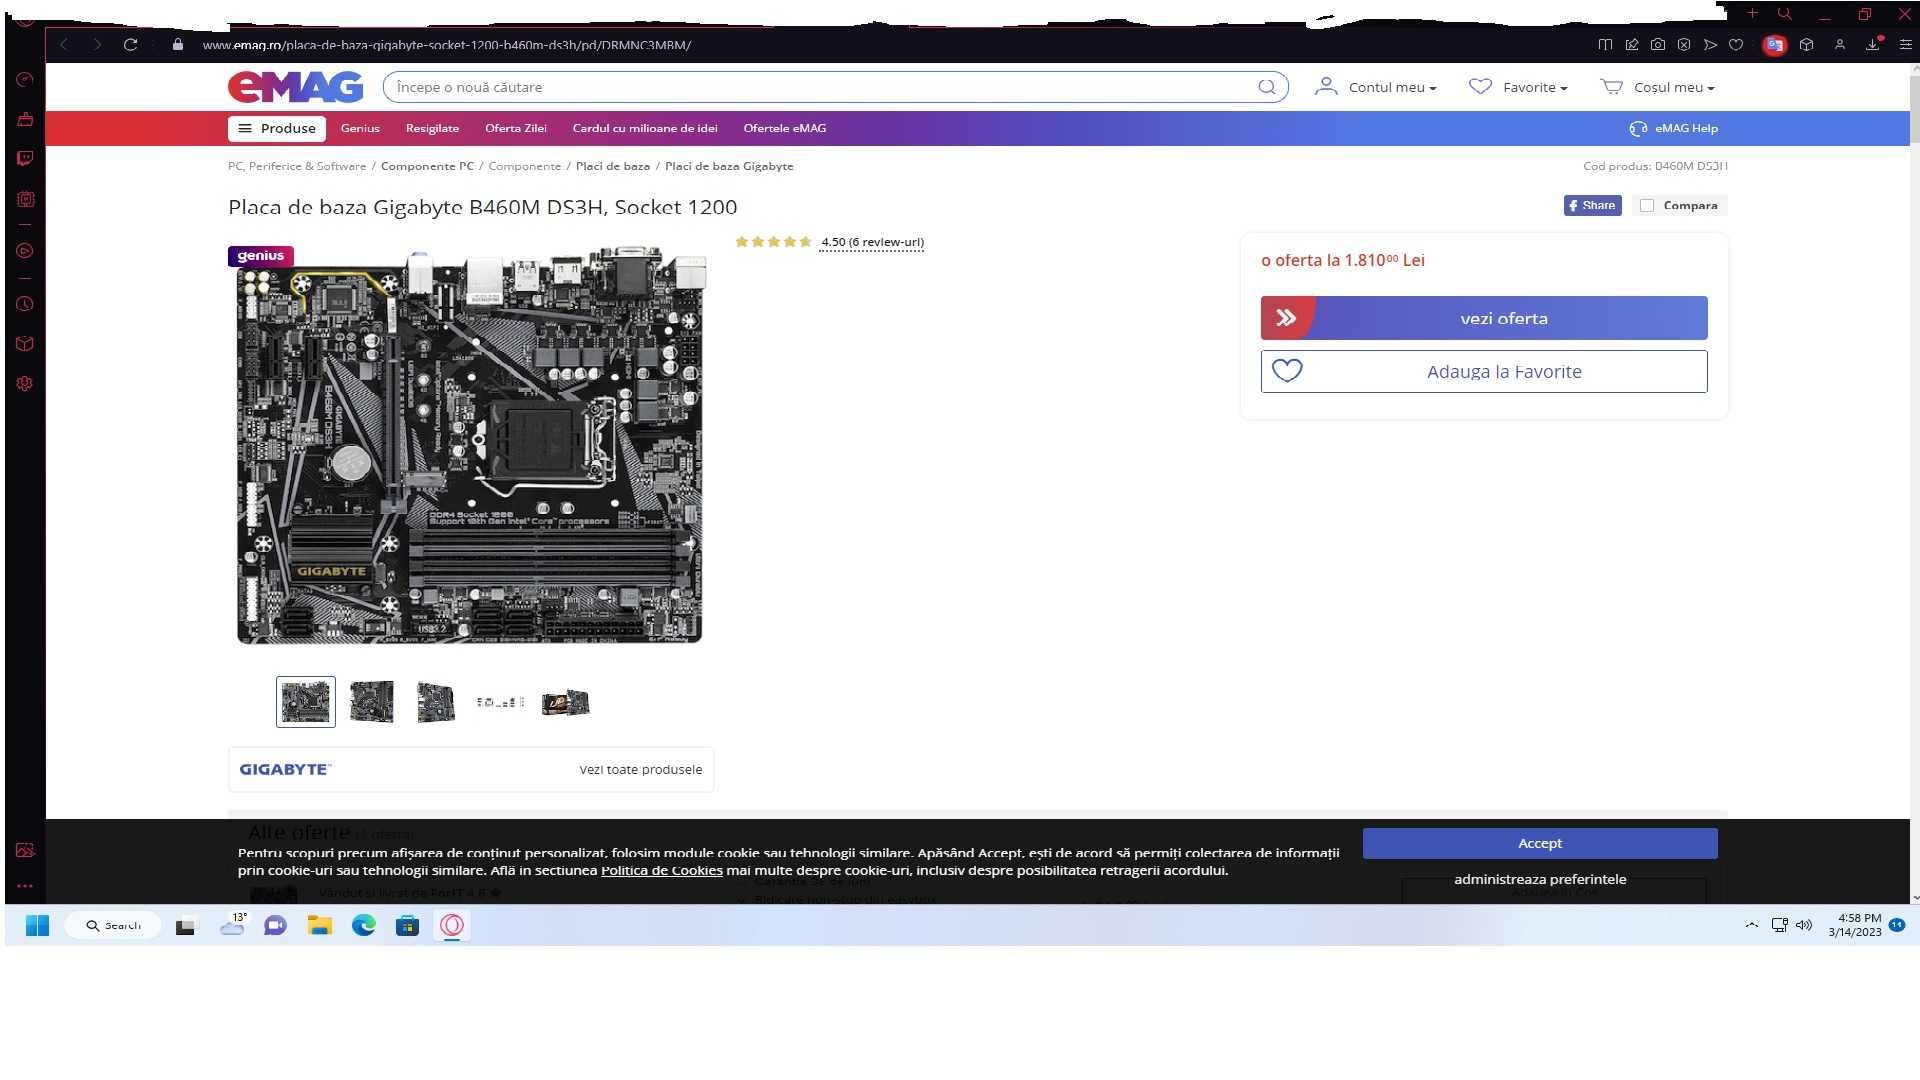This screenshot has height=1080, width=1920.
Task: Open Settings gear icon in sidebar
Action: tap(25, 384)
